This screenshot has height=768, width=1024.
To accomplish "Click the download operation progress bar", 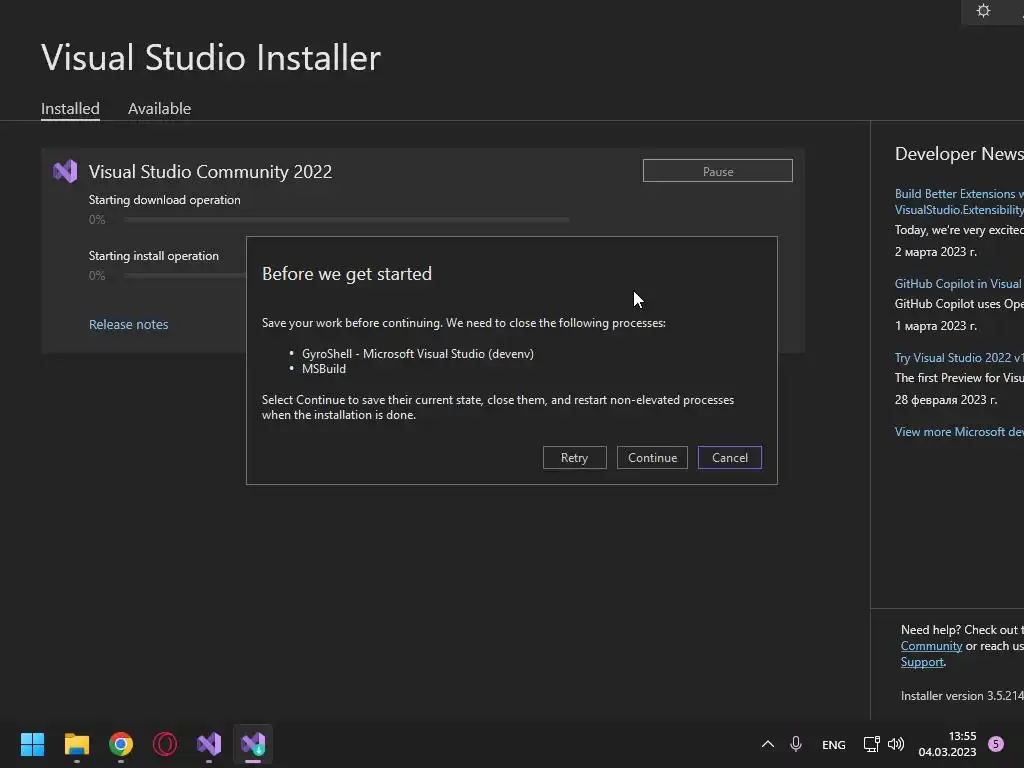I will [346, 220].
